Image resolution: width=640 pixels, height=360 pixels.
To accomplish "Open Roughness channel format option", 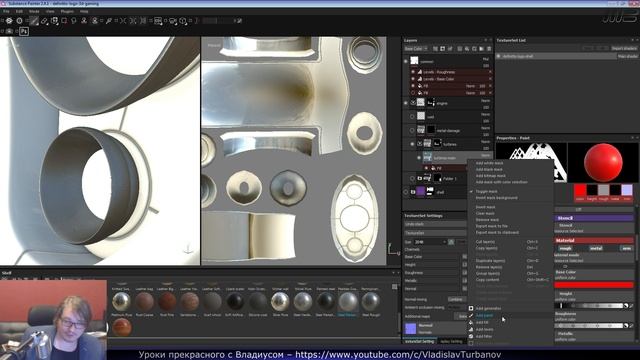I will click(464, 273).
